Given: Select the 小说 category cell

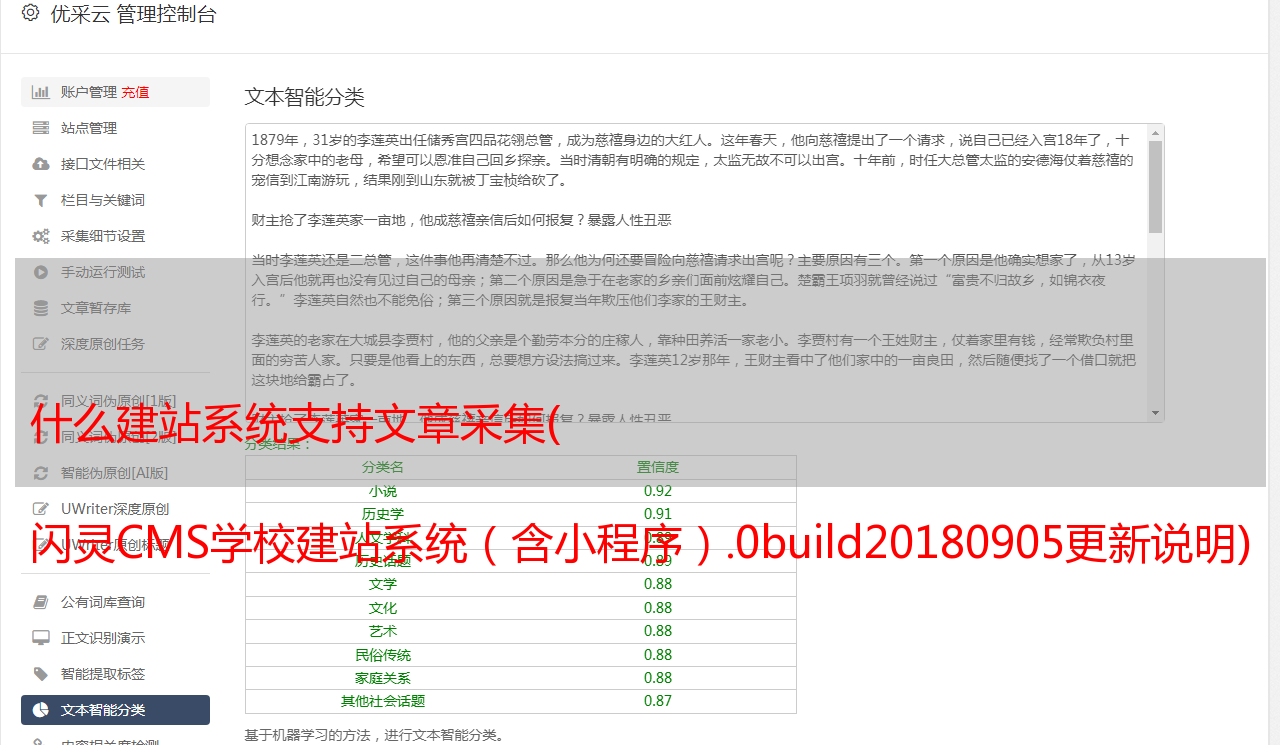Looking at the screenshot, I should [x=383, y=491].
